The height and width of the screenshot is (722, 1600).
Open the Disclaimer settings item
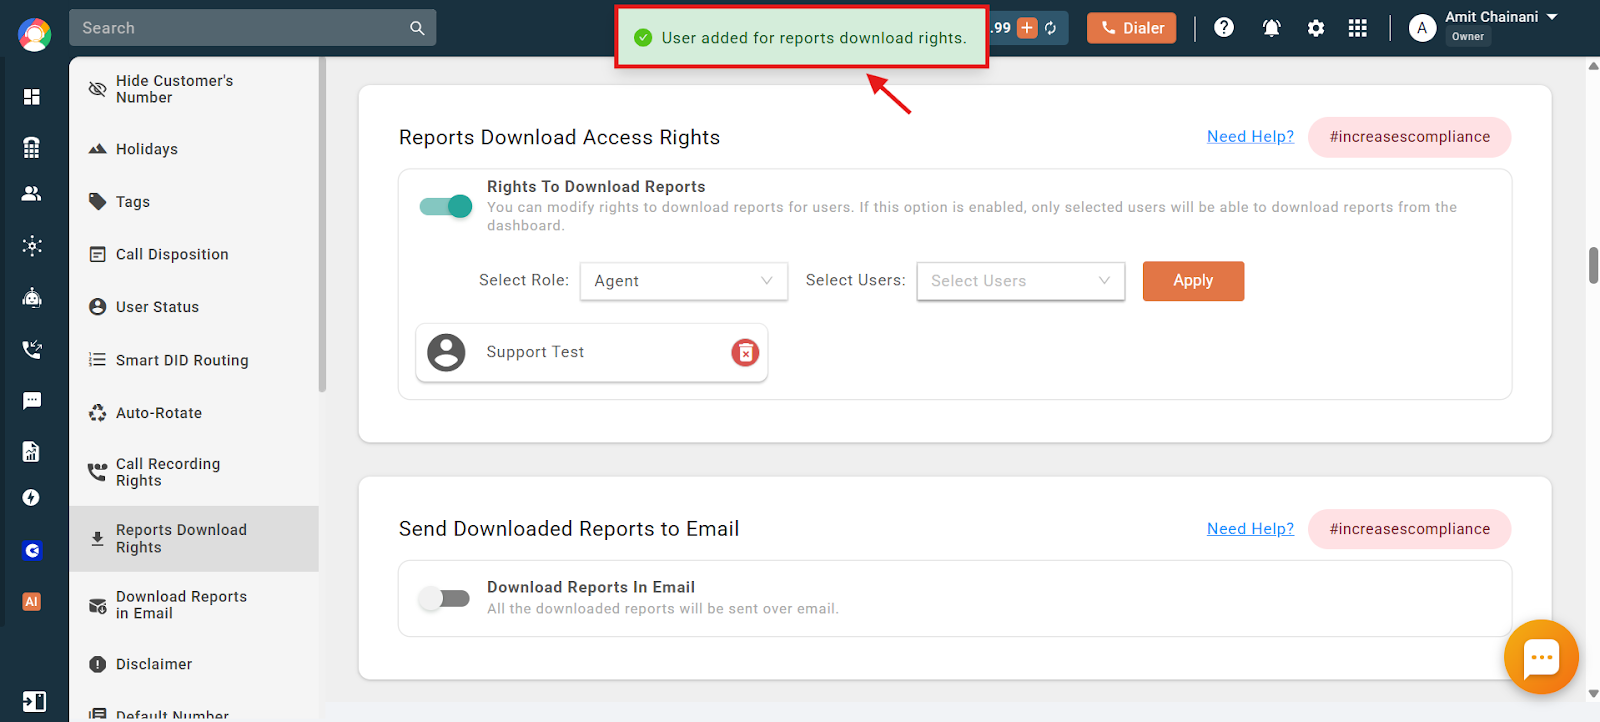click(194, 664)
